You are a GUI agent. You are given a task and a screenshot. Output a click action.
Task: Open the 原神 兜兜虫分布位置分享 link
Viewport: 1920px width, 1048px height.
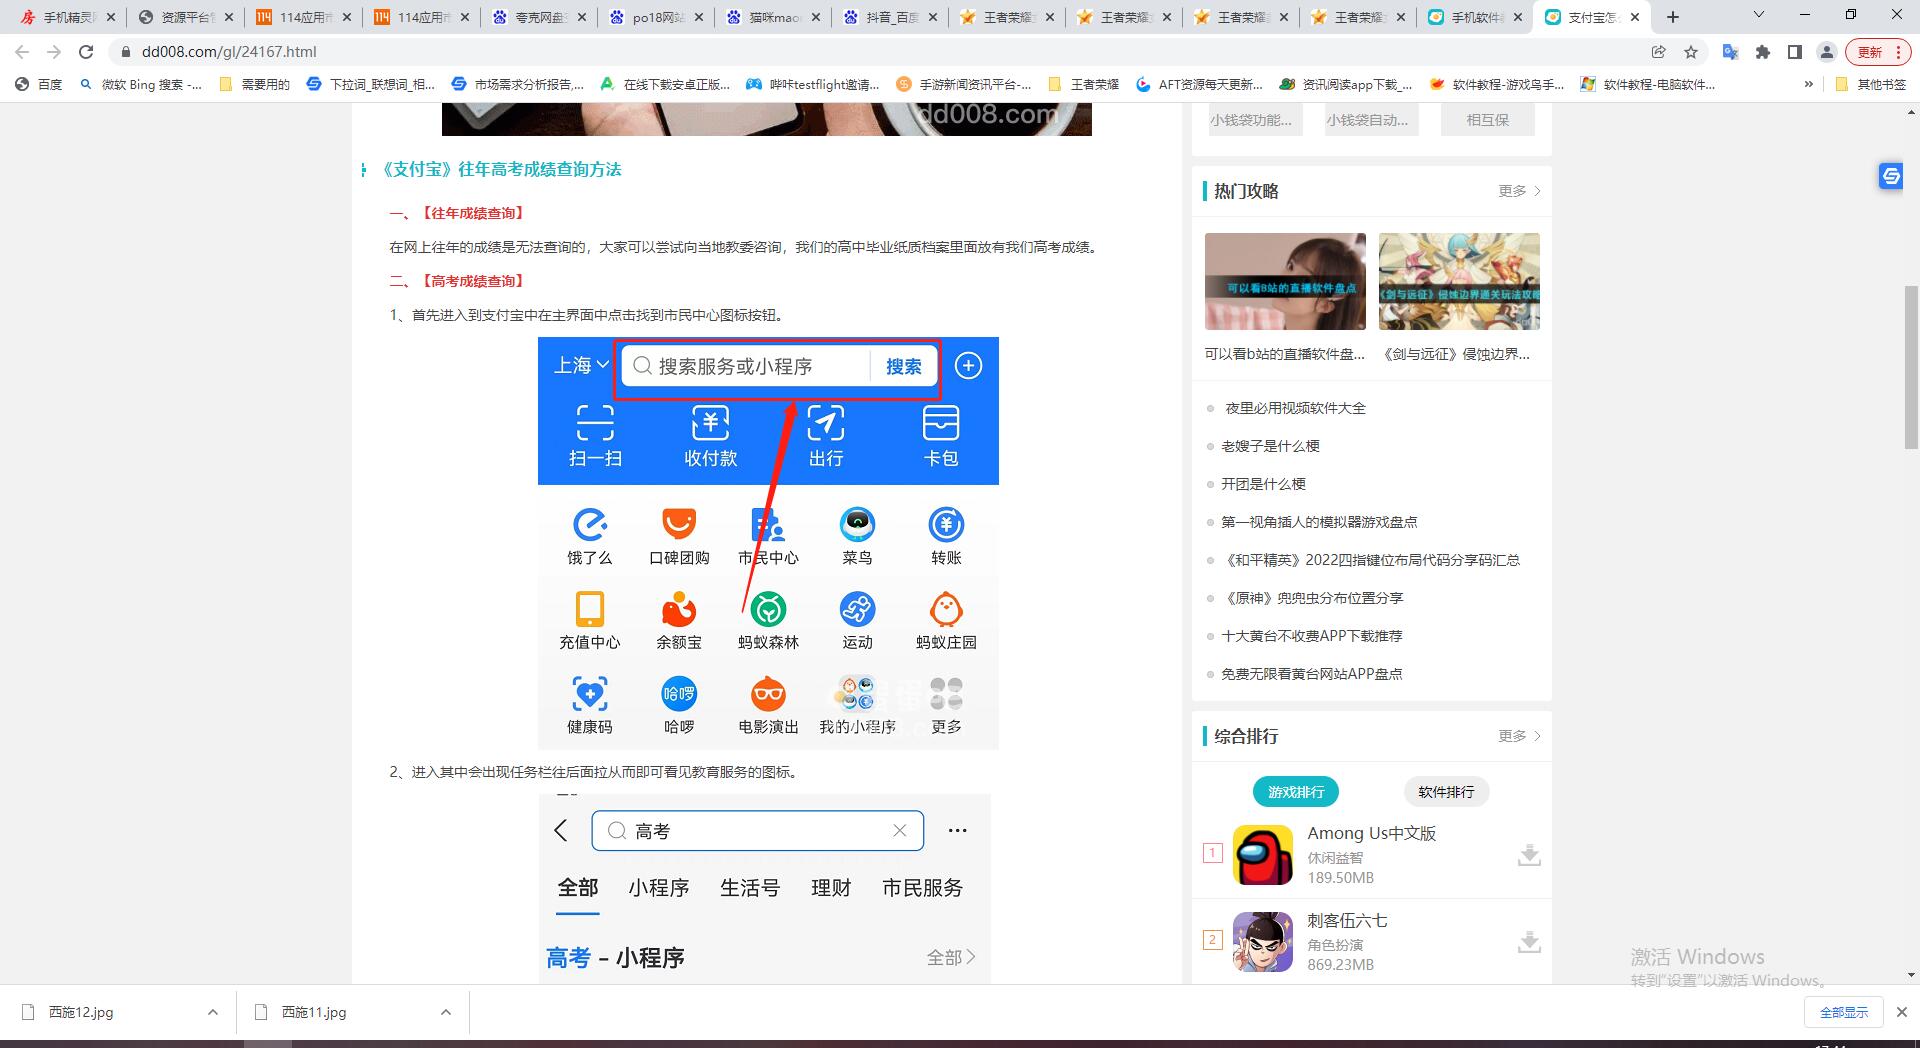click(x=1312, y=598)
